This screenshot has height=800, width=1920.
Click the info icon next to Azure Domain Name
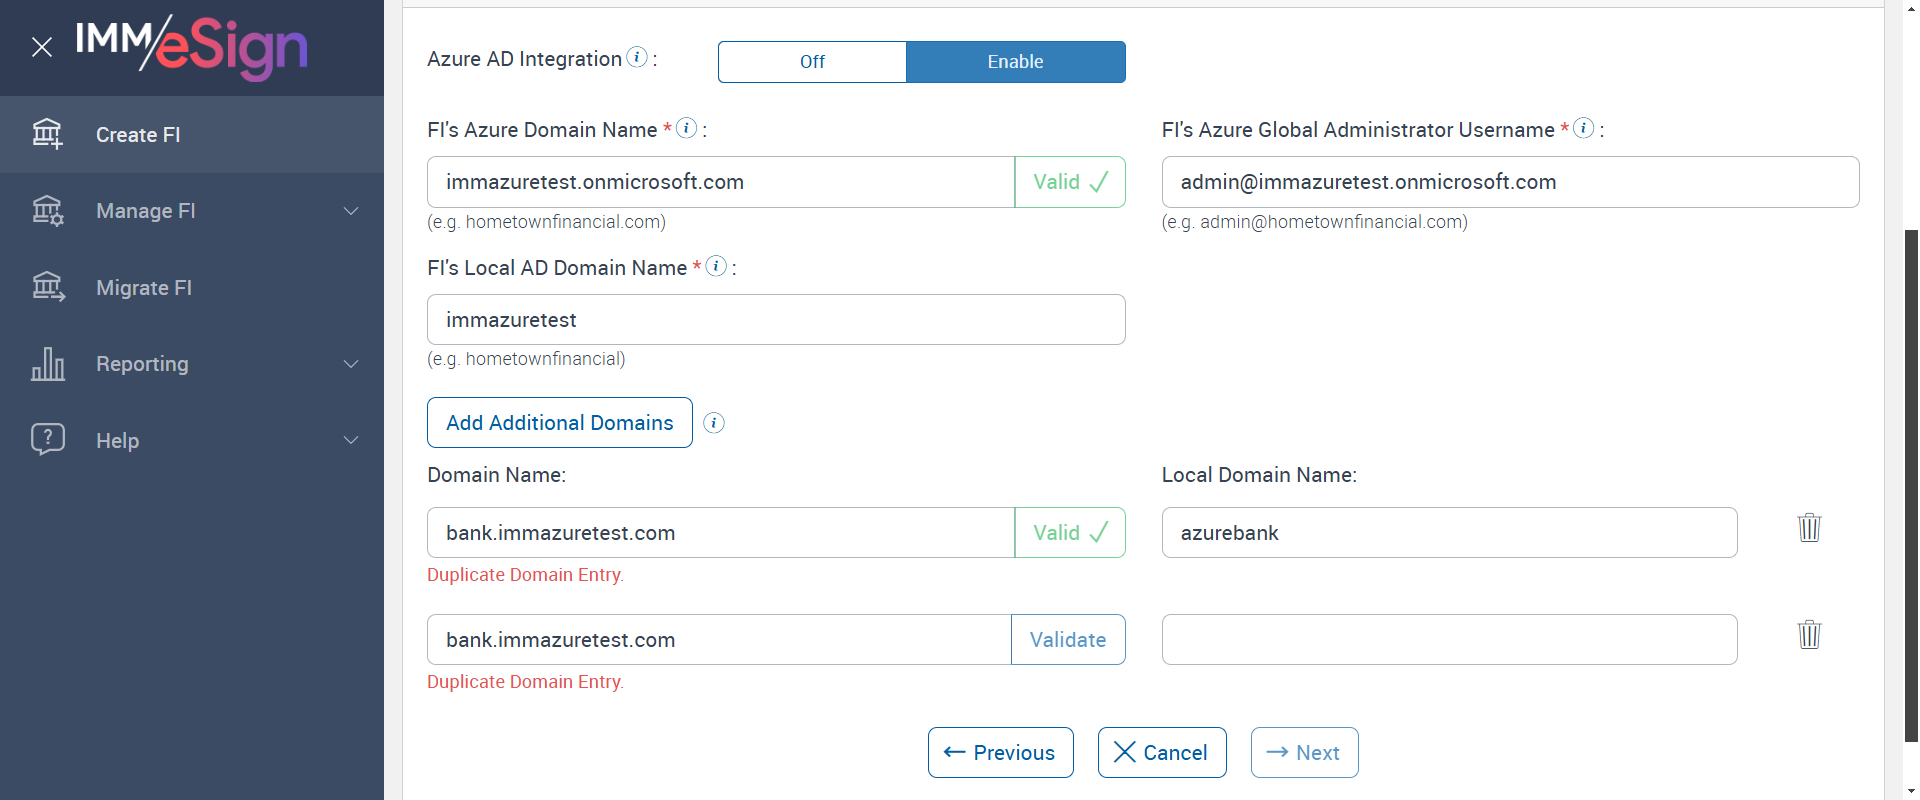686,128
